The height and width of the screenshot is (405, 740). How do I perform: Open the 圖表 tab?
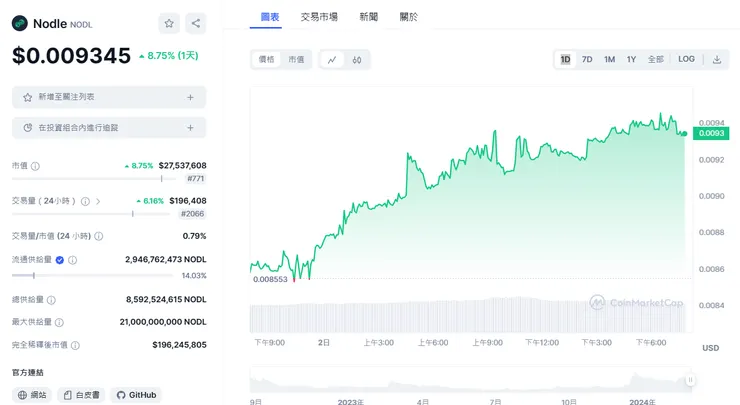270,17
